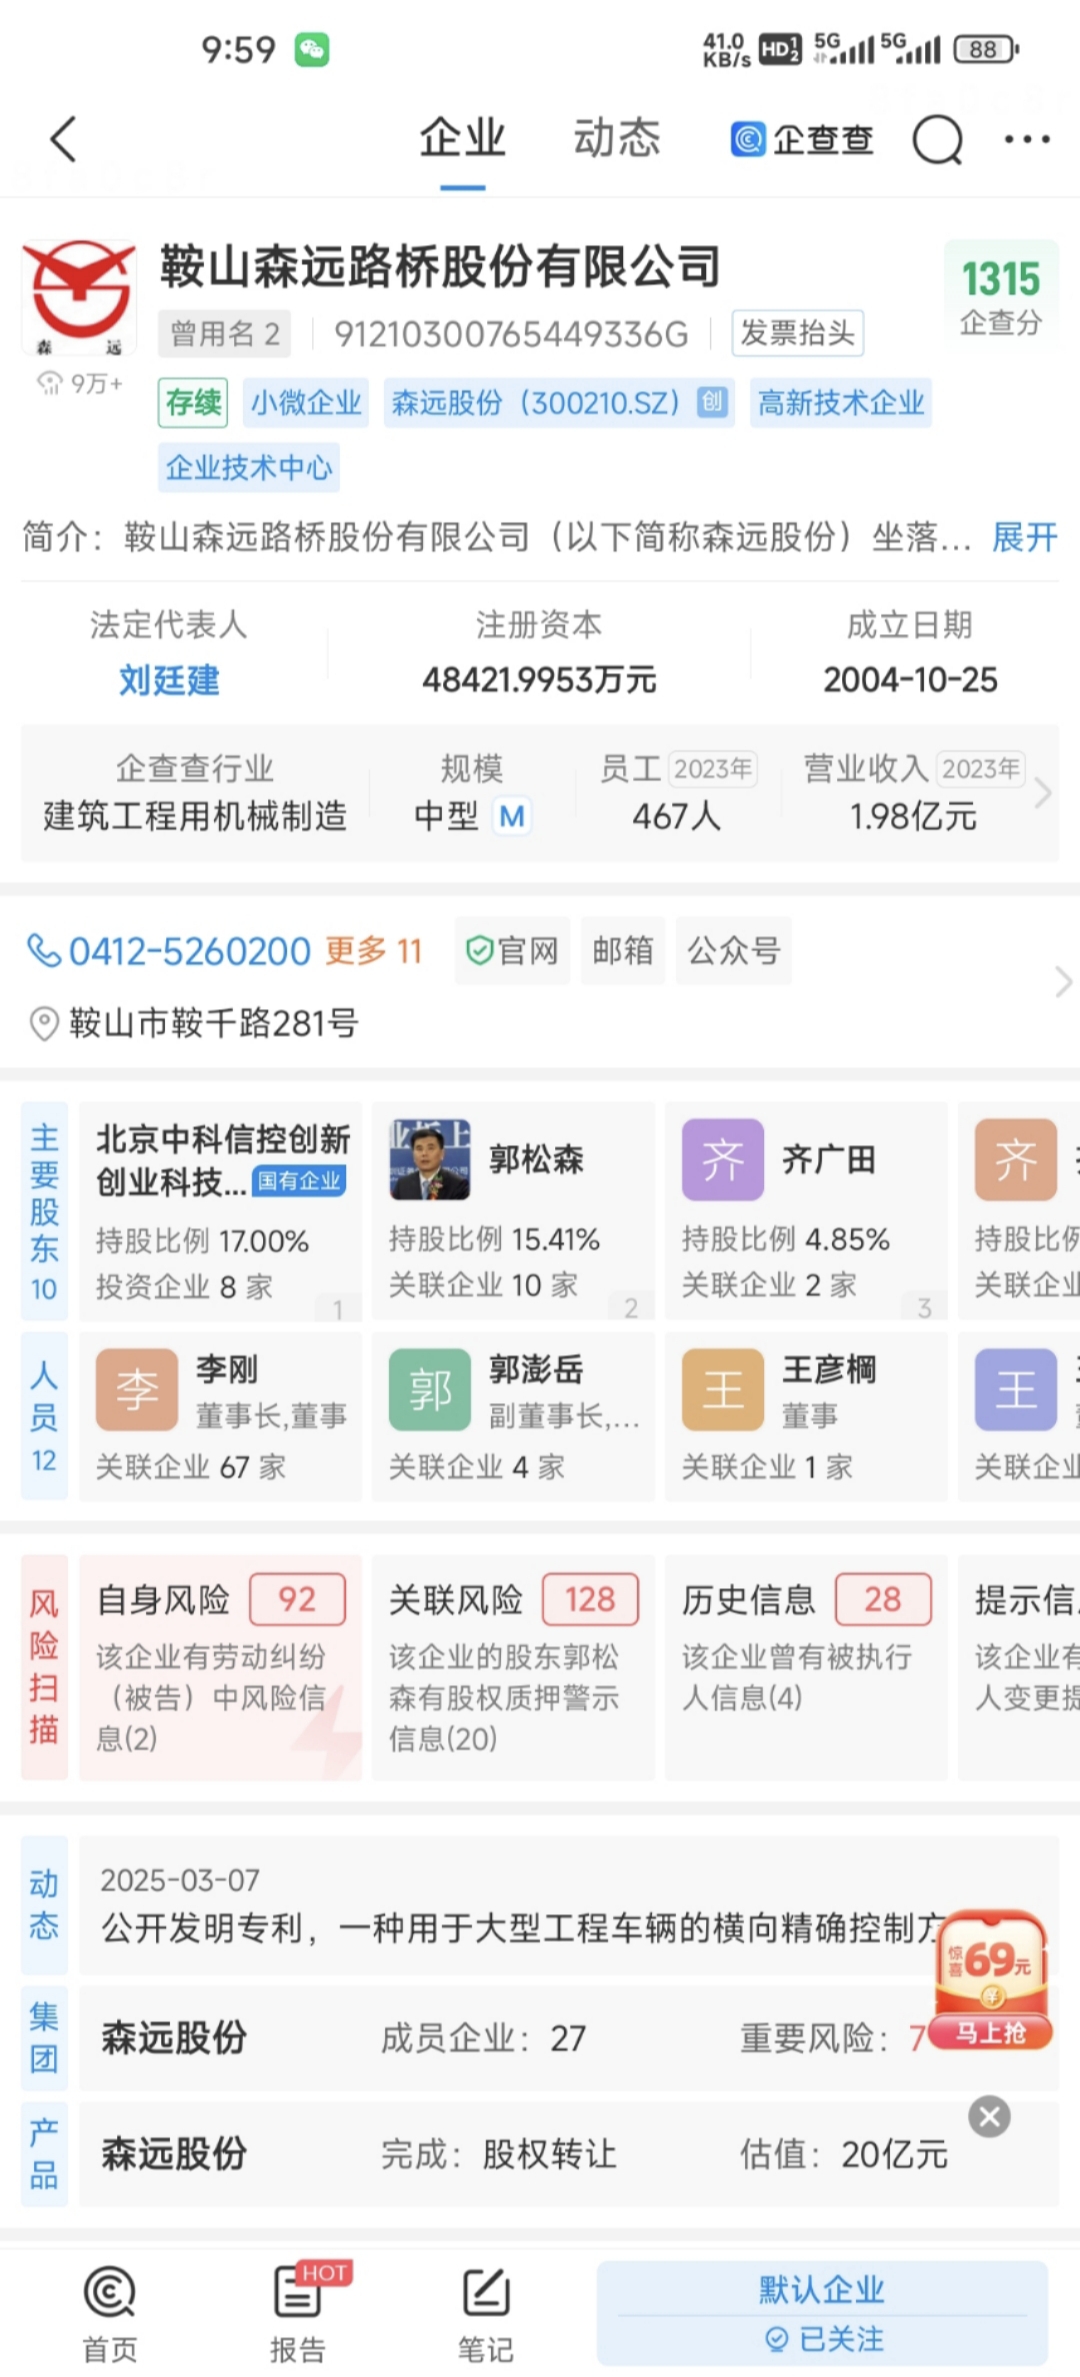Tap the 高新技术企业 tag
The width and height of the screenshot is (1080, 2377).
coord(841,403)
